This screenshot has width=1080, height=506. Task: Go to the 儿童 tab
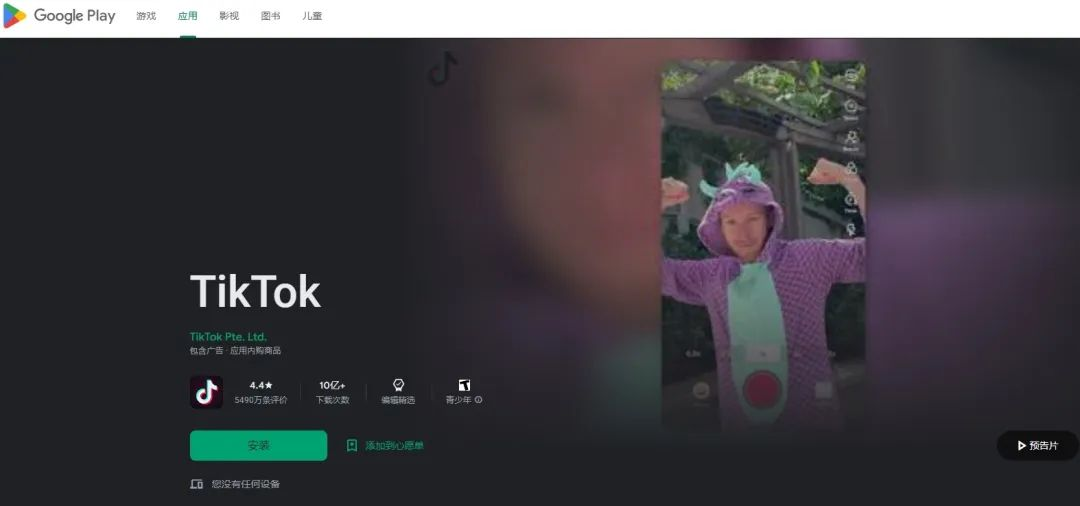[x=312, y=16]
